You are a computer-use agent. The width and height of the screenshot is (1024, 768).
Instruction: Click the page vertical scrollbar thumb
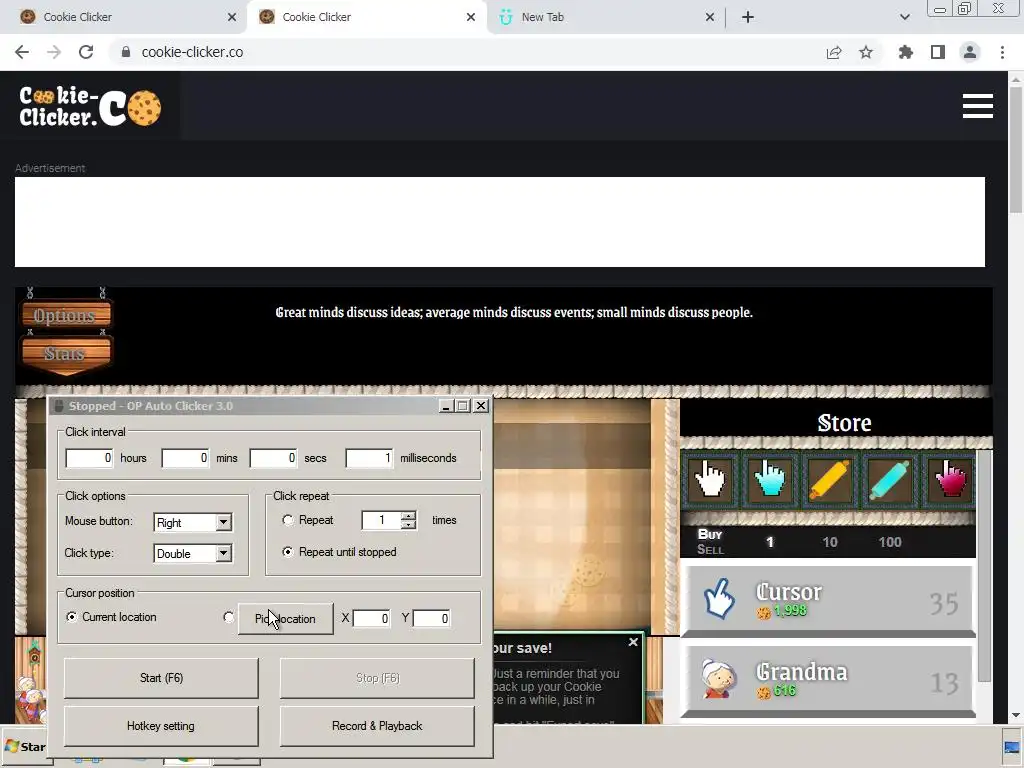[x=1016, y=149]
